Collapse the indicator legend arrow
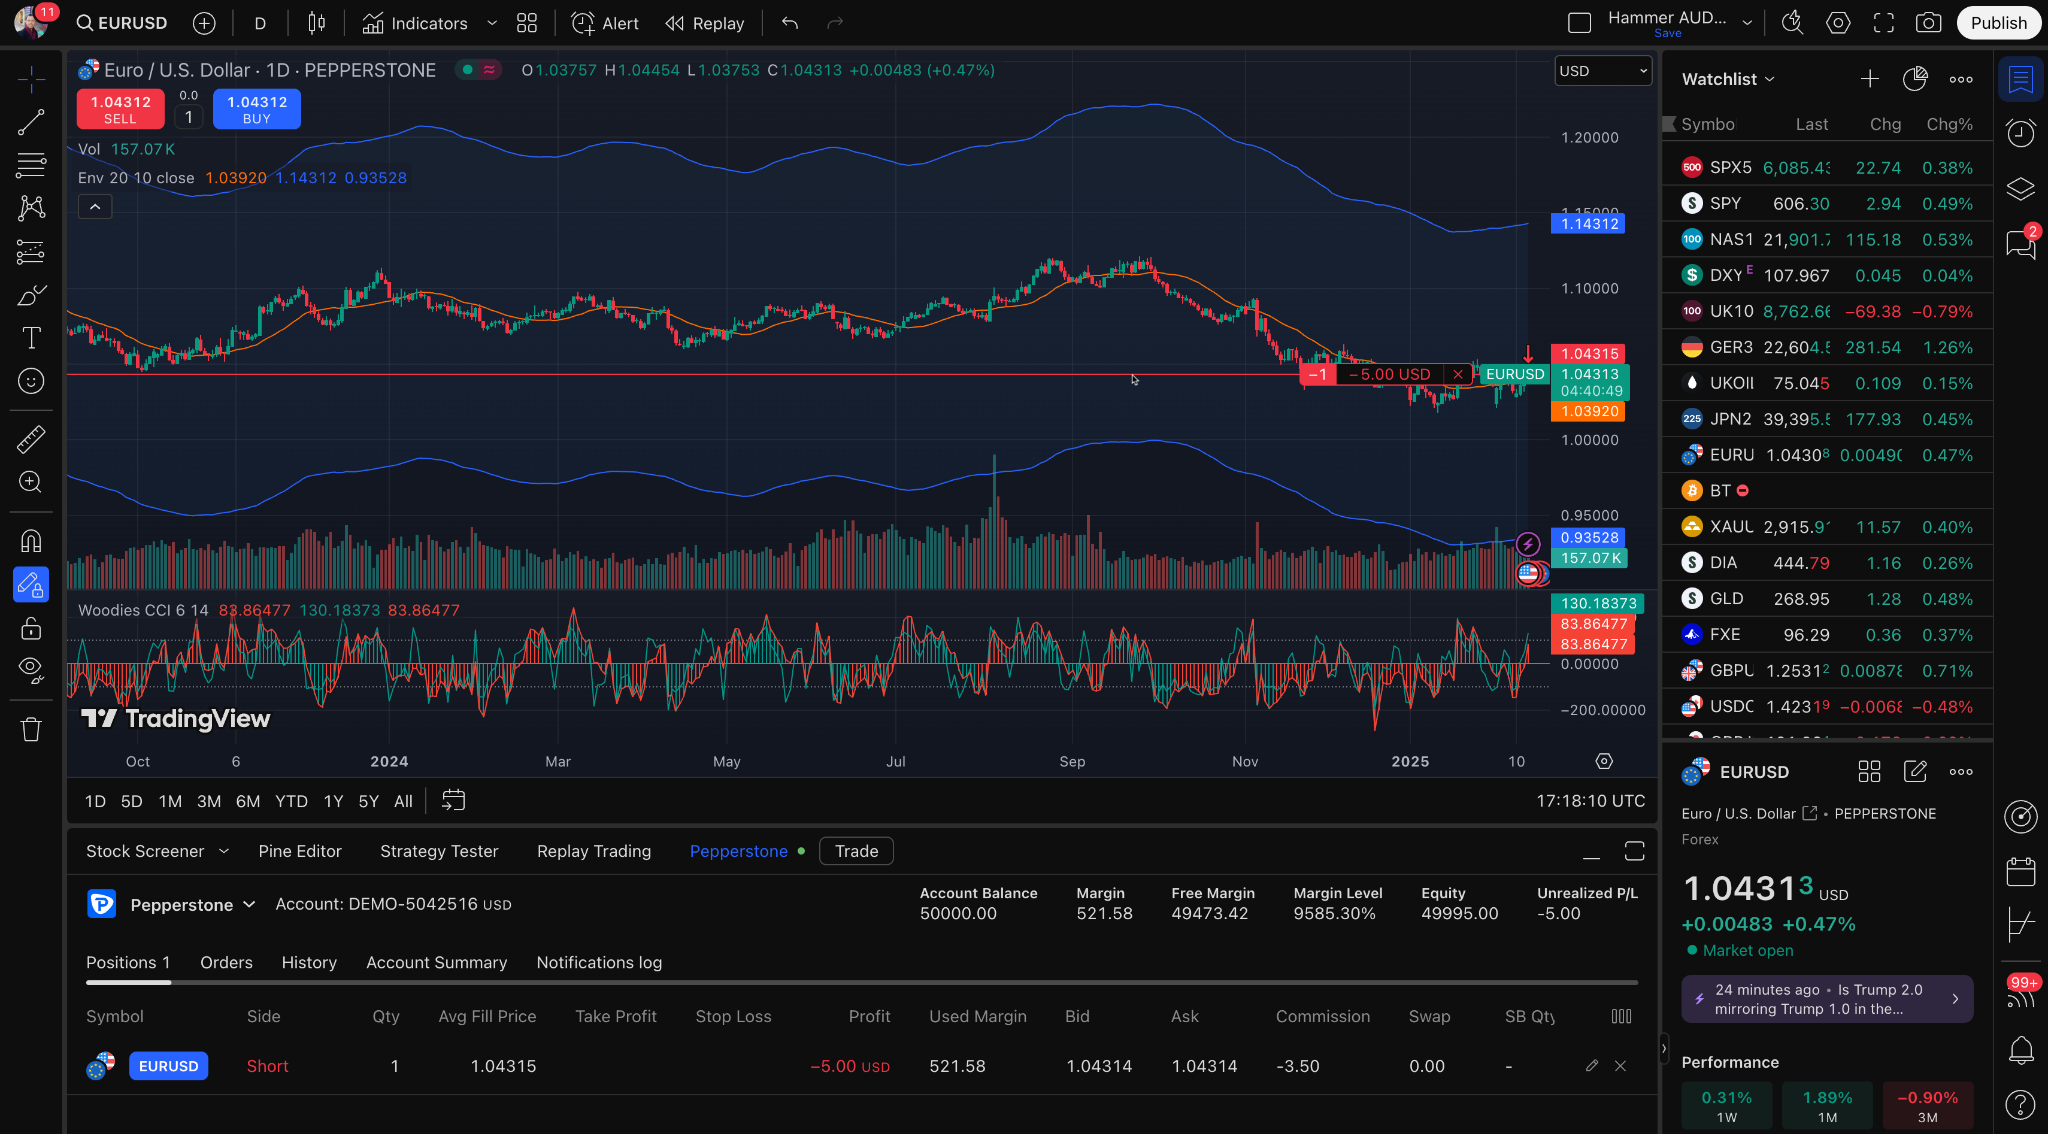This screenshot has height=1134, width=2048. (95, 207)
